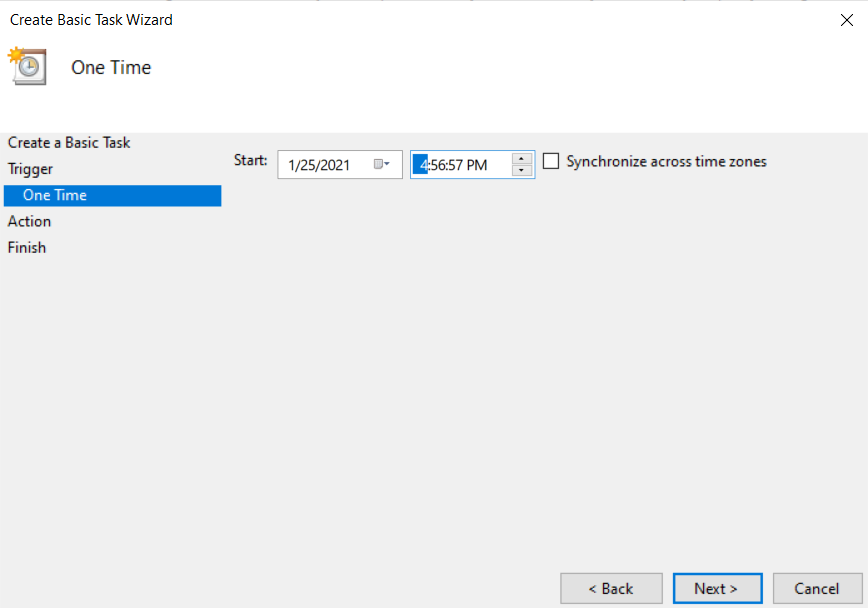Click the Create Basic Task Wizard title

(x=91, y=20)
